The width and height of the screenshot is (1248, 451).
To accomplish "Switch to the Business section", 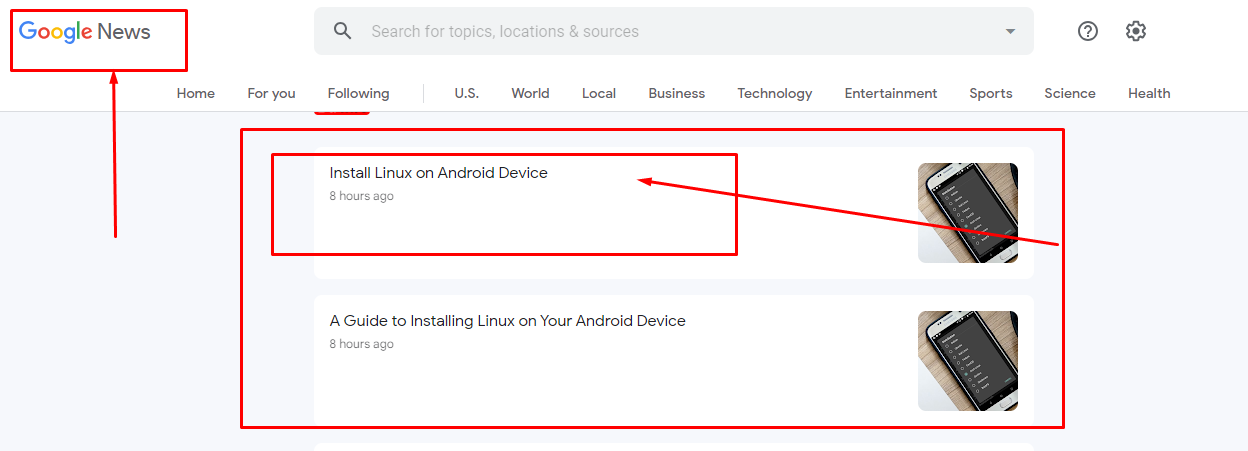I will [676, 93].
